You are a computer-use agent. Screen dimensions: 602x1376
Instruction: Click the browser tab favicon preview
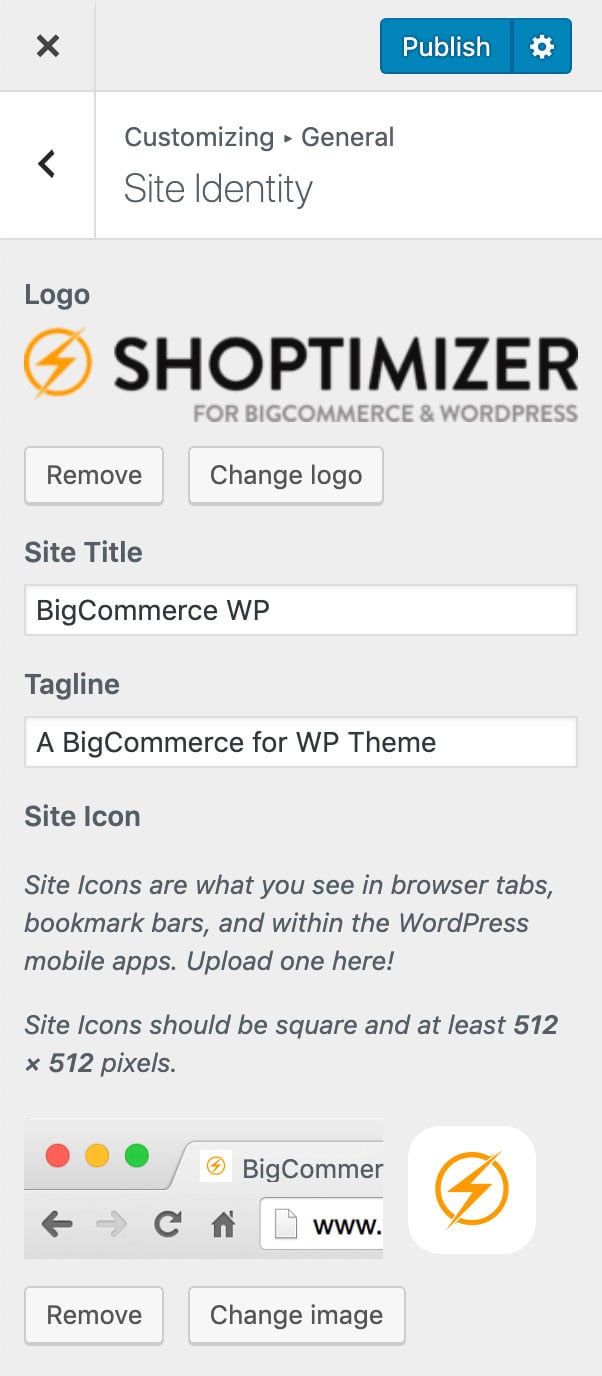(x=214, y=1166)
